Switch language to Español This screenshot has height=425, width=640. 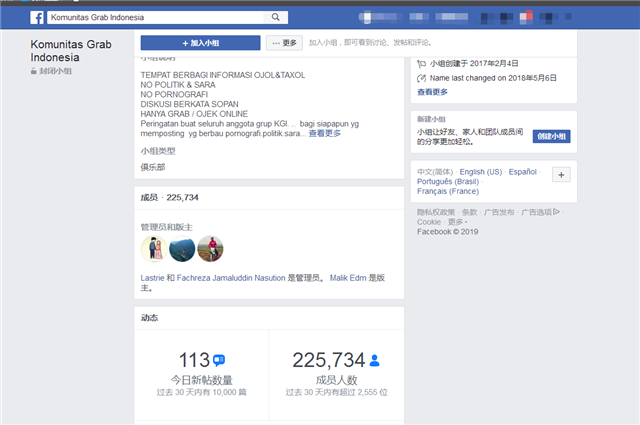click(x=522, y=172)
